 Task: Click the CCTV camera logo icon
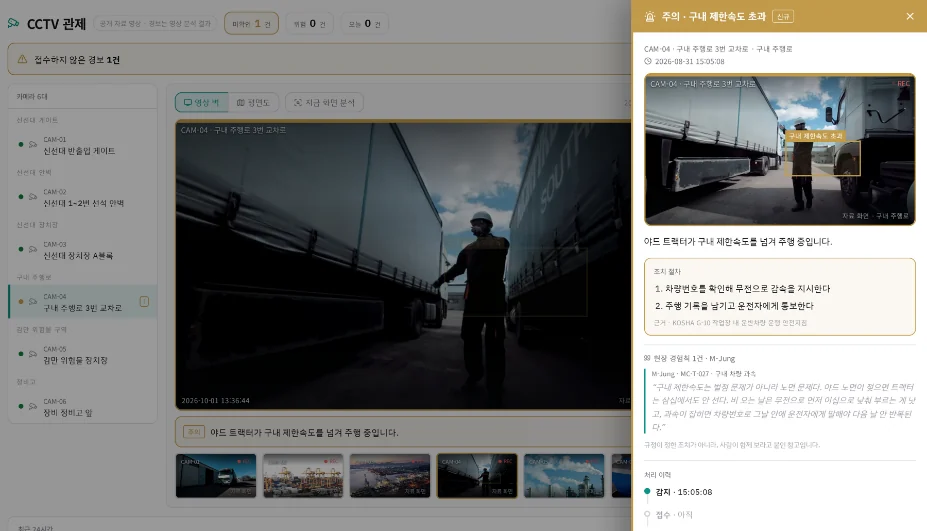click(x=14, y=23)
